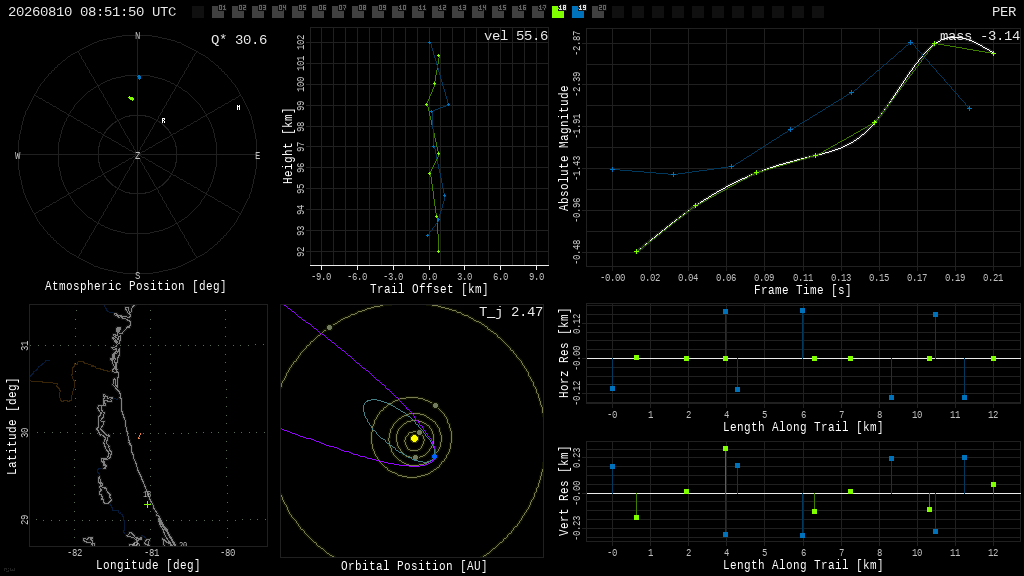The height and width of the screenshot is (576, 1024).
Task: Click the mass -3.14 readout
Action: (980, 36)
